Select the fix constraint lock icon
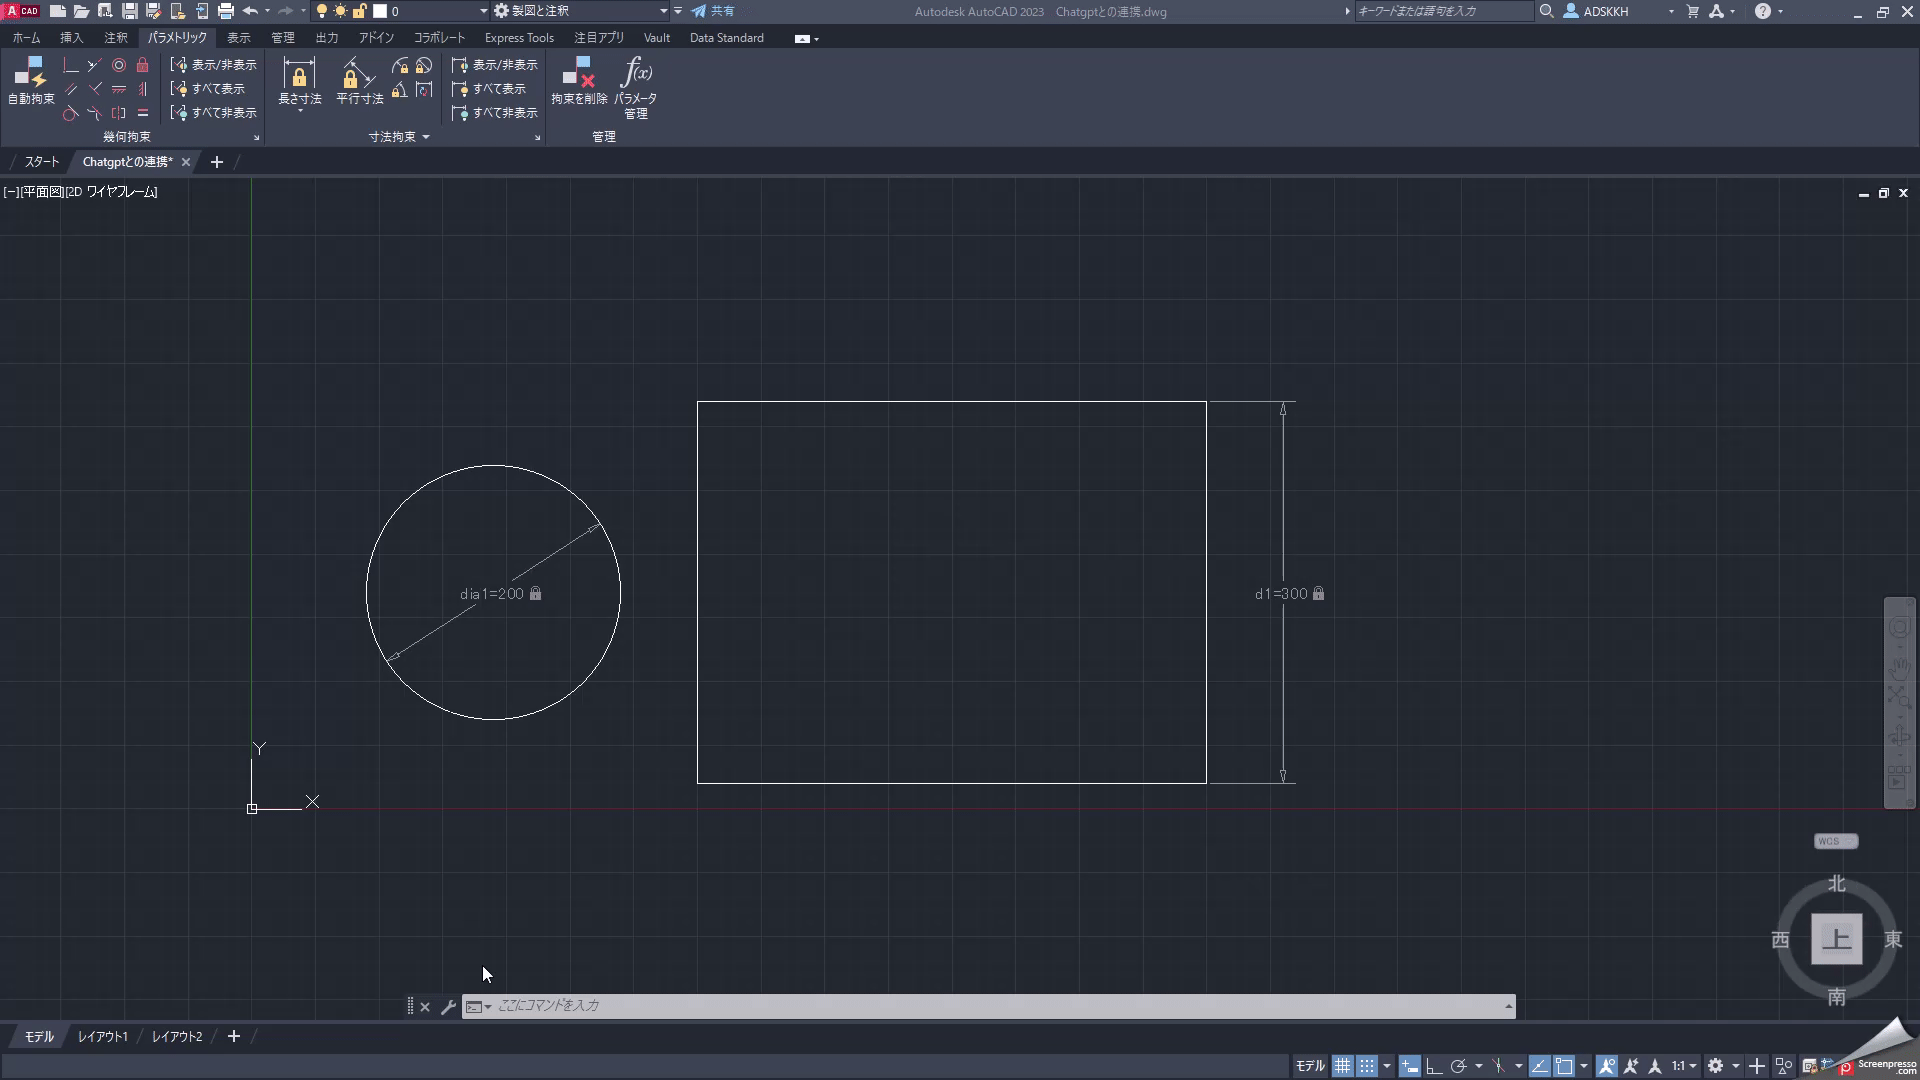Screen dimensions: 1920x1080 point(141,64)
